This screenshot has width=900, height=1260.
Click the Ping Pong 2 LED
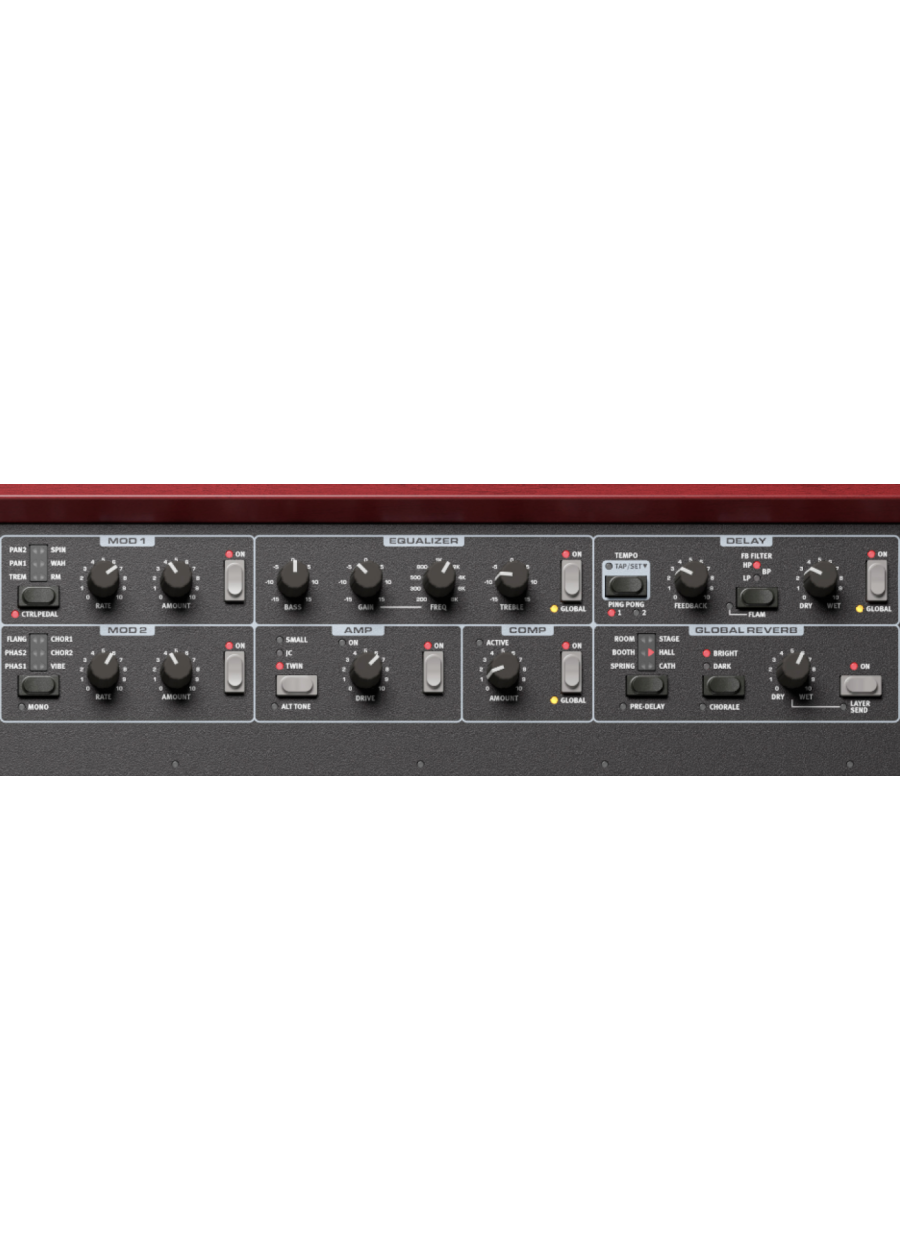pyautogui.click(x=636, y=612)
